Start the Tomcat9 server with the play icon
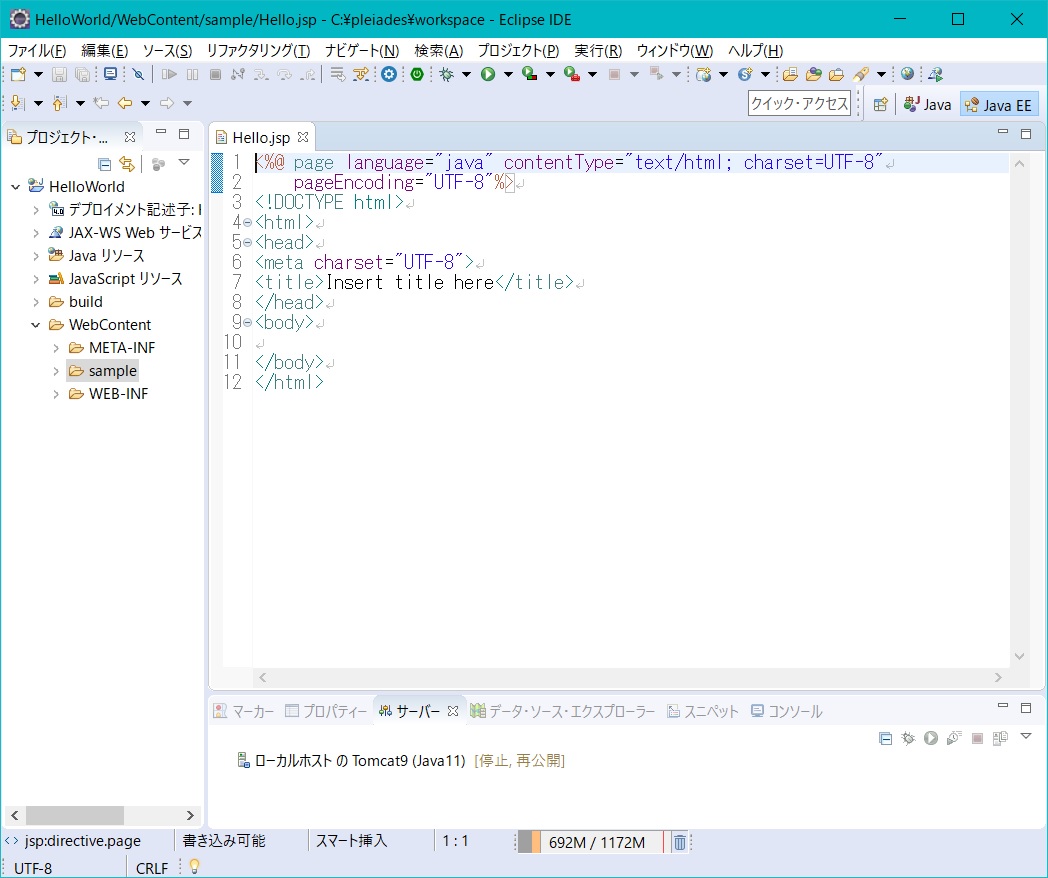Screen dimensions: 1048x878 click(x=930, y=738)
